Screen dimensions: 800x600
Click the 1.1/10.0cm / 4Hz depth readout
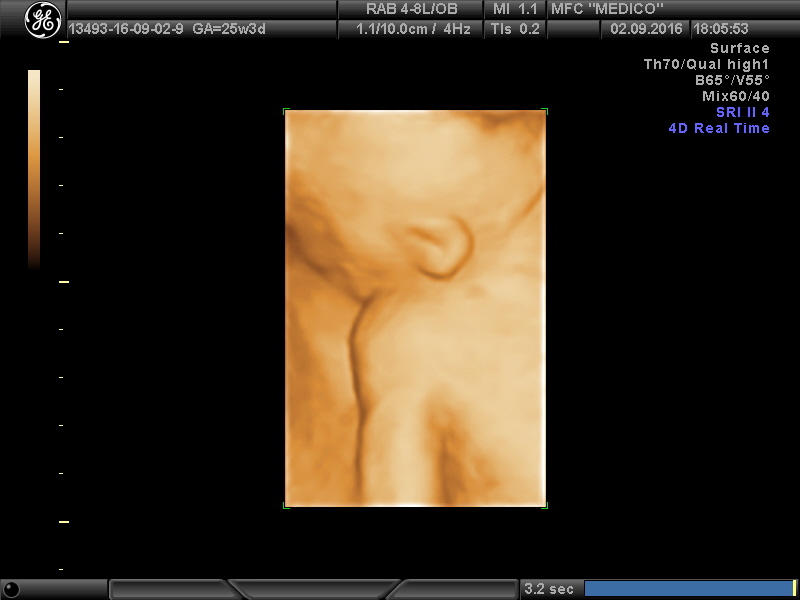[x=413, y=29]
